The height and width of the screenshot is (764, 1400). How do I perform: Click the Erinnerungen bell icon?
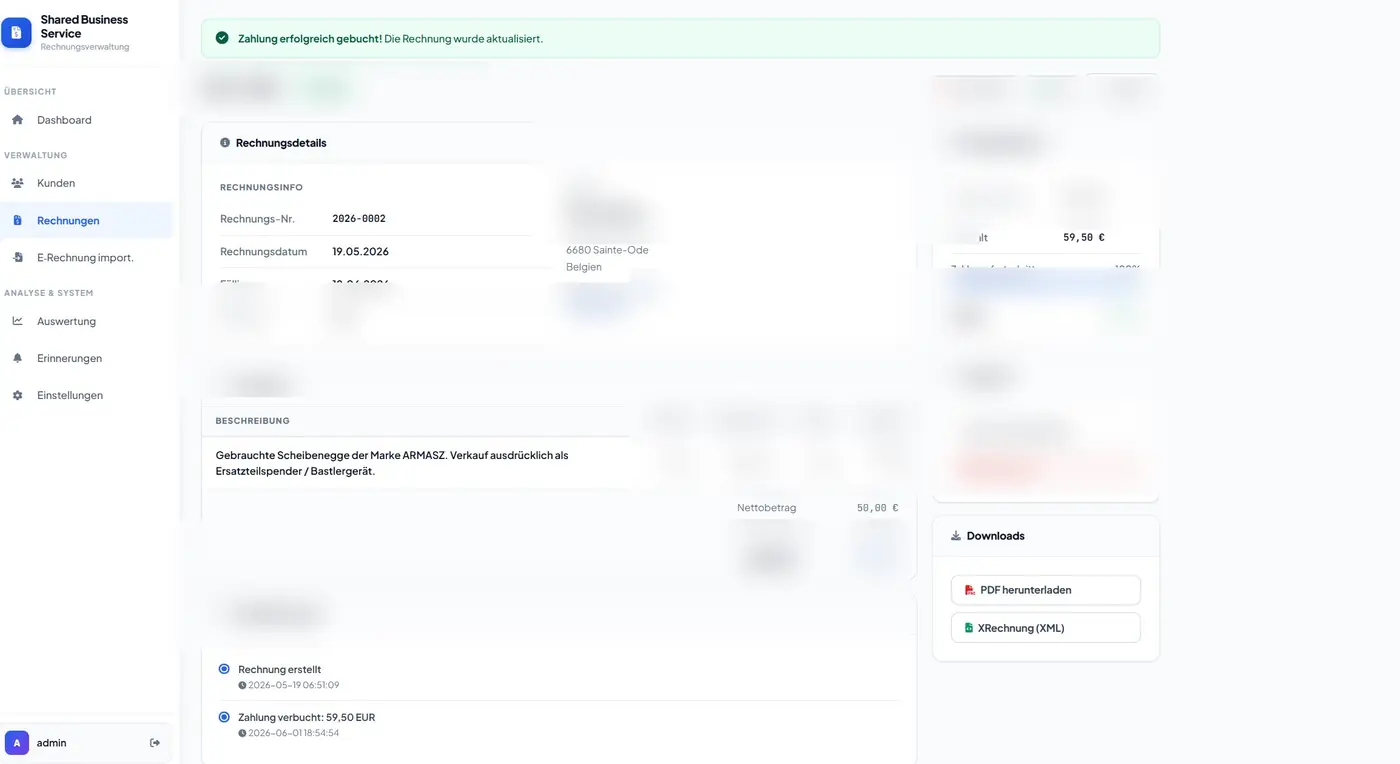click(17, 358)
